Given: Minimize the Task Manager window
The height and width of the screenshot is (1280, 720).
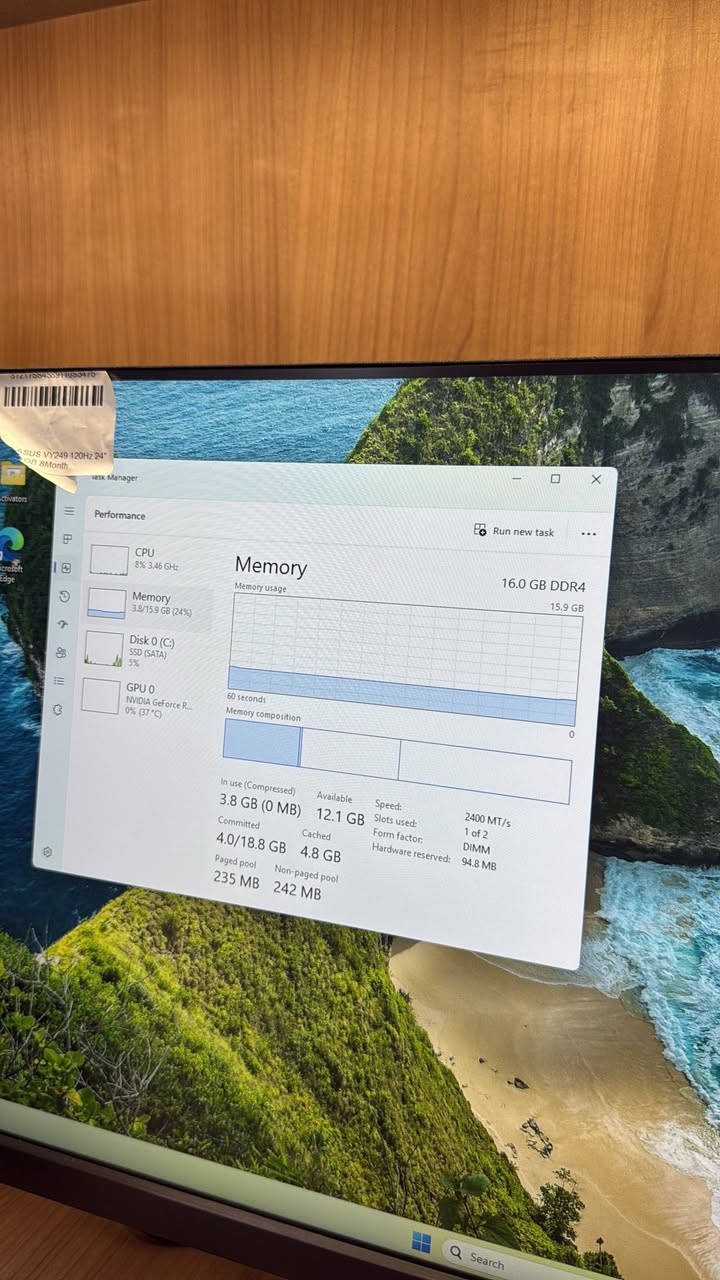Looking at the screenshot, I should 515,479.
